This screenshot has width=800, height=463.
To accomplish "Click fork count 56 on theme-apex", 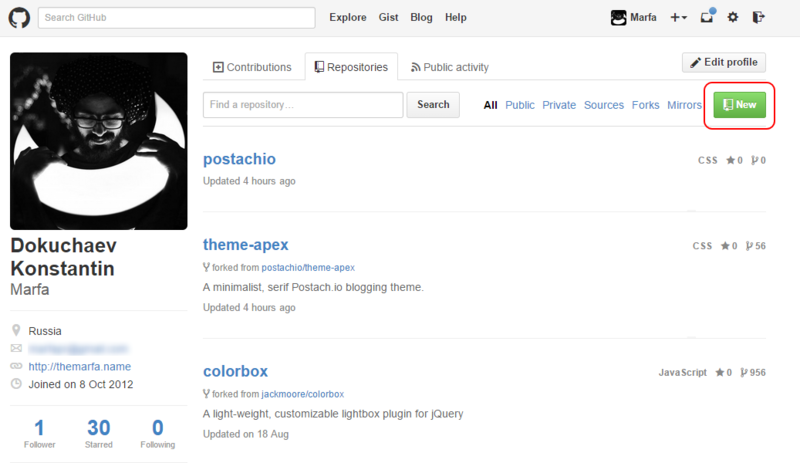I will 756,246.
